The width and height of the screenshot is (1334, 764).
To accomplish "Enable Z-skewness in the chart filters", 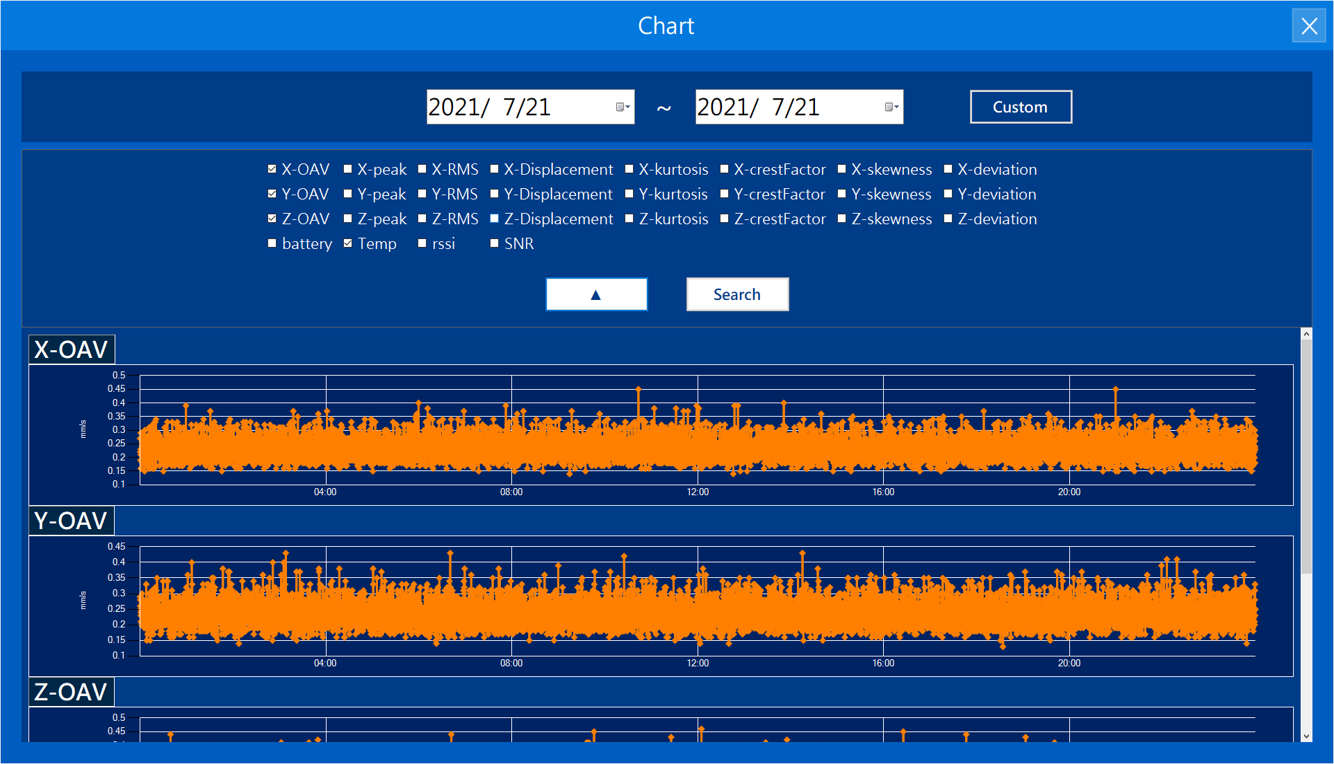I will [x=842, y=219].
